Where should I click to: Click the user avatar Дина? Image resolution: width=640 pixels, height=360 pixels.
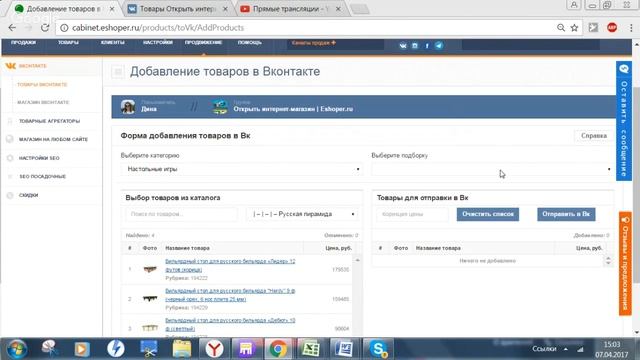pos(128,107)
